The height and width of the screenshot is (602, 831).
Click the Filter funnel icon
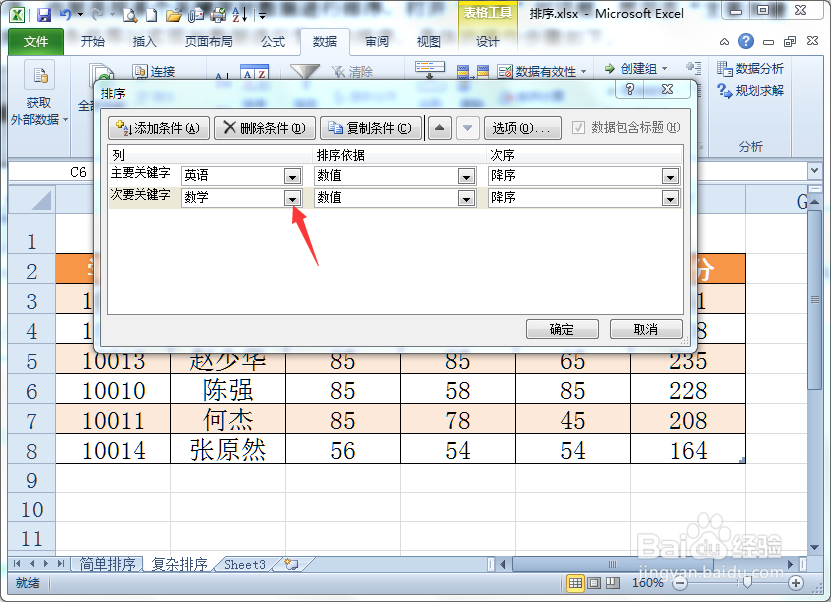[305, 72]
